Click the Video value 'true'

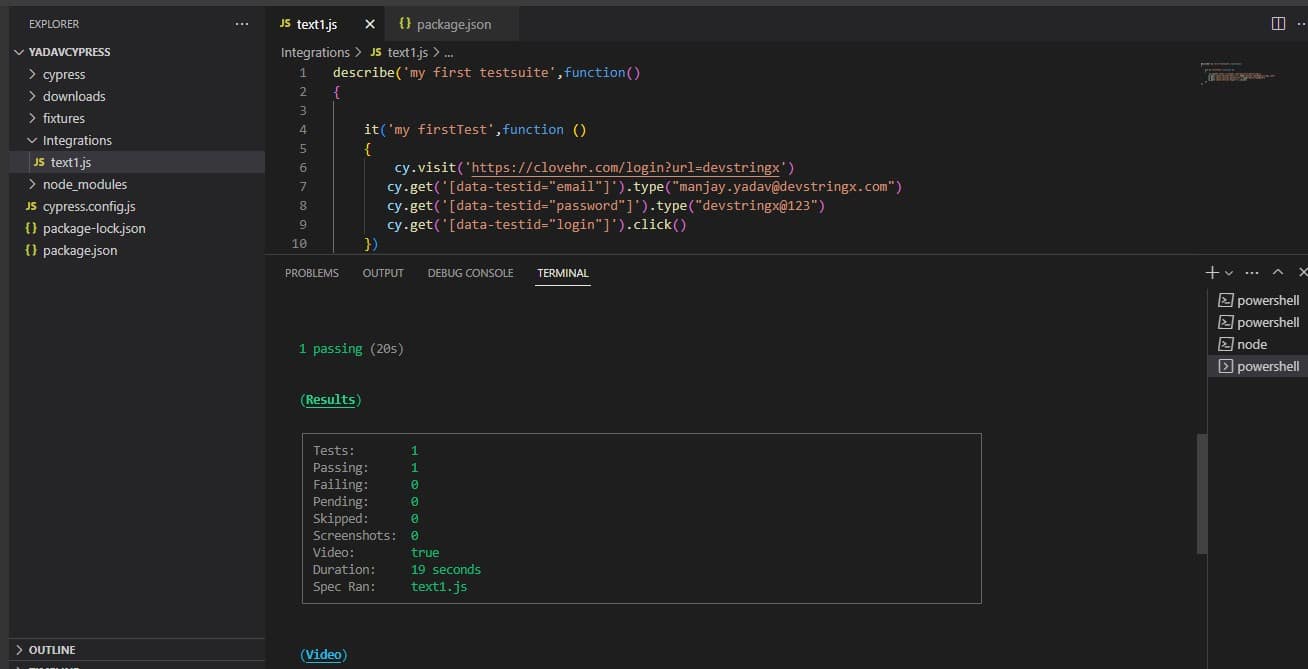(425, 553)
